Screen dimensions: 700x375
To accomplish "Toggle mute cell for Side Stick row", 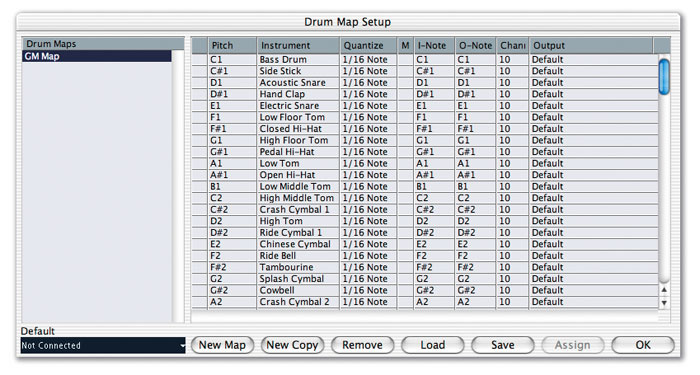I will tap(405, 71).
